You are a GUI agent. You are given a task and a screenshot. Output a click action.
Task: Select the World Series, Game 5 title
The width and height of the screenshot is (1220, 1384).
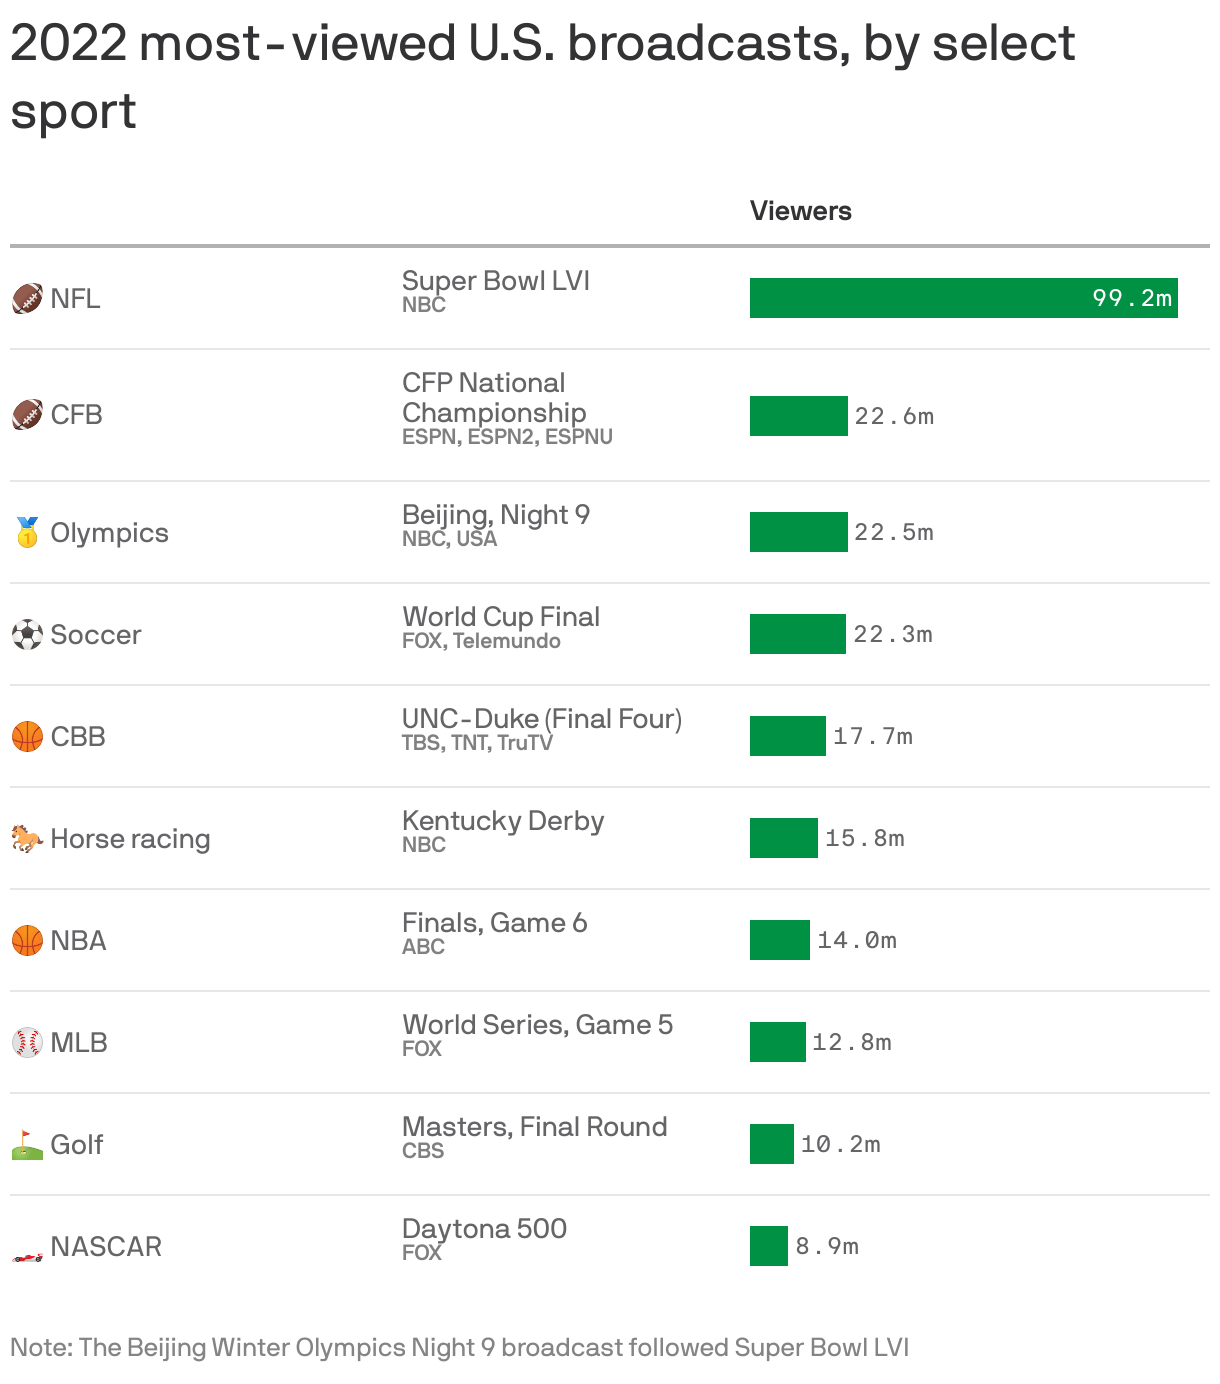537,1024
